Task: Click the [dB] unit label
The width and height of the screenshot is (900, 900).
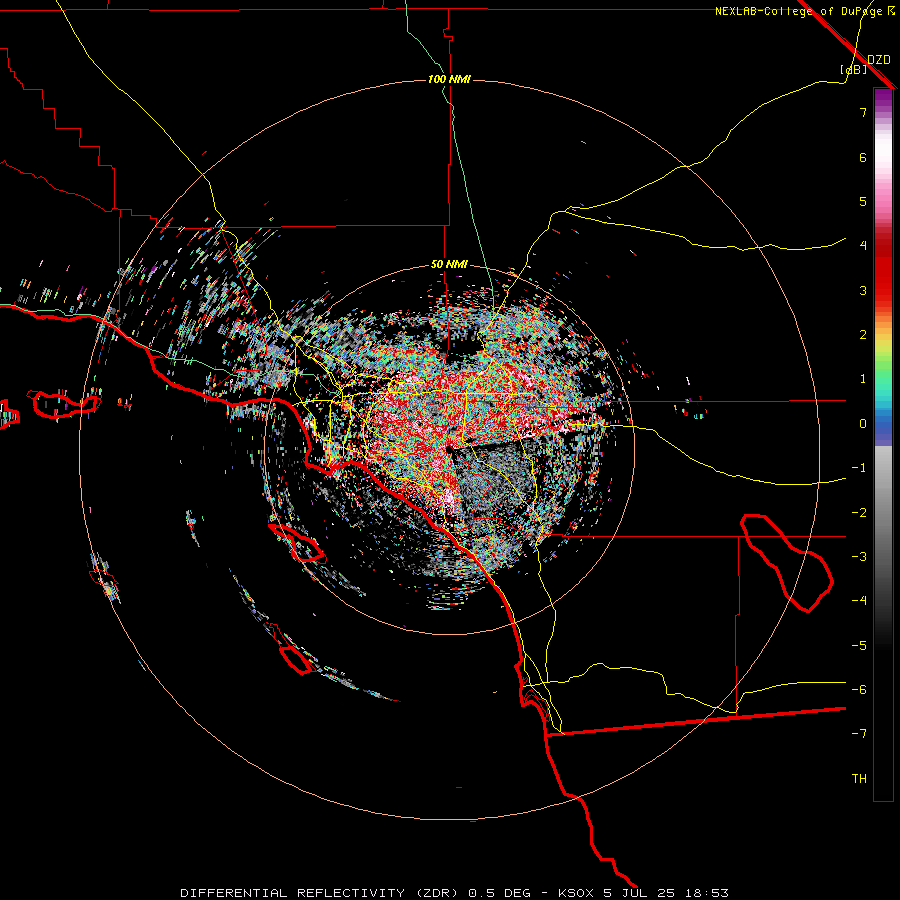Action: (x=854, y=69)
